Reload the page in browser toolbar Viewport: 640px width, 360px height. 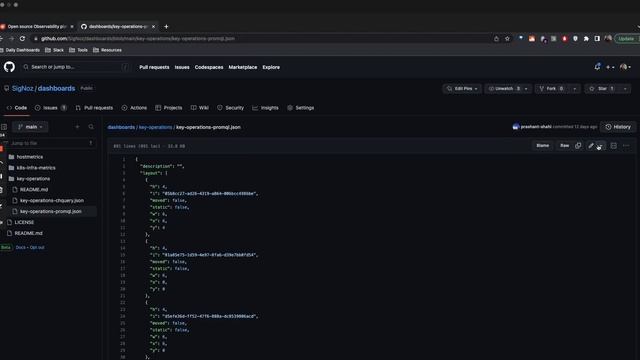point(22,38)
